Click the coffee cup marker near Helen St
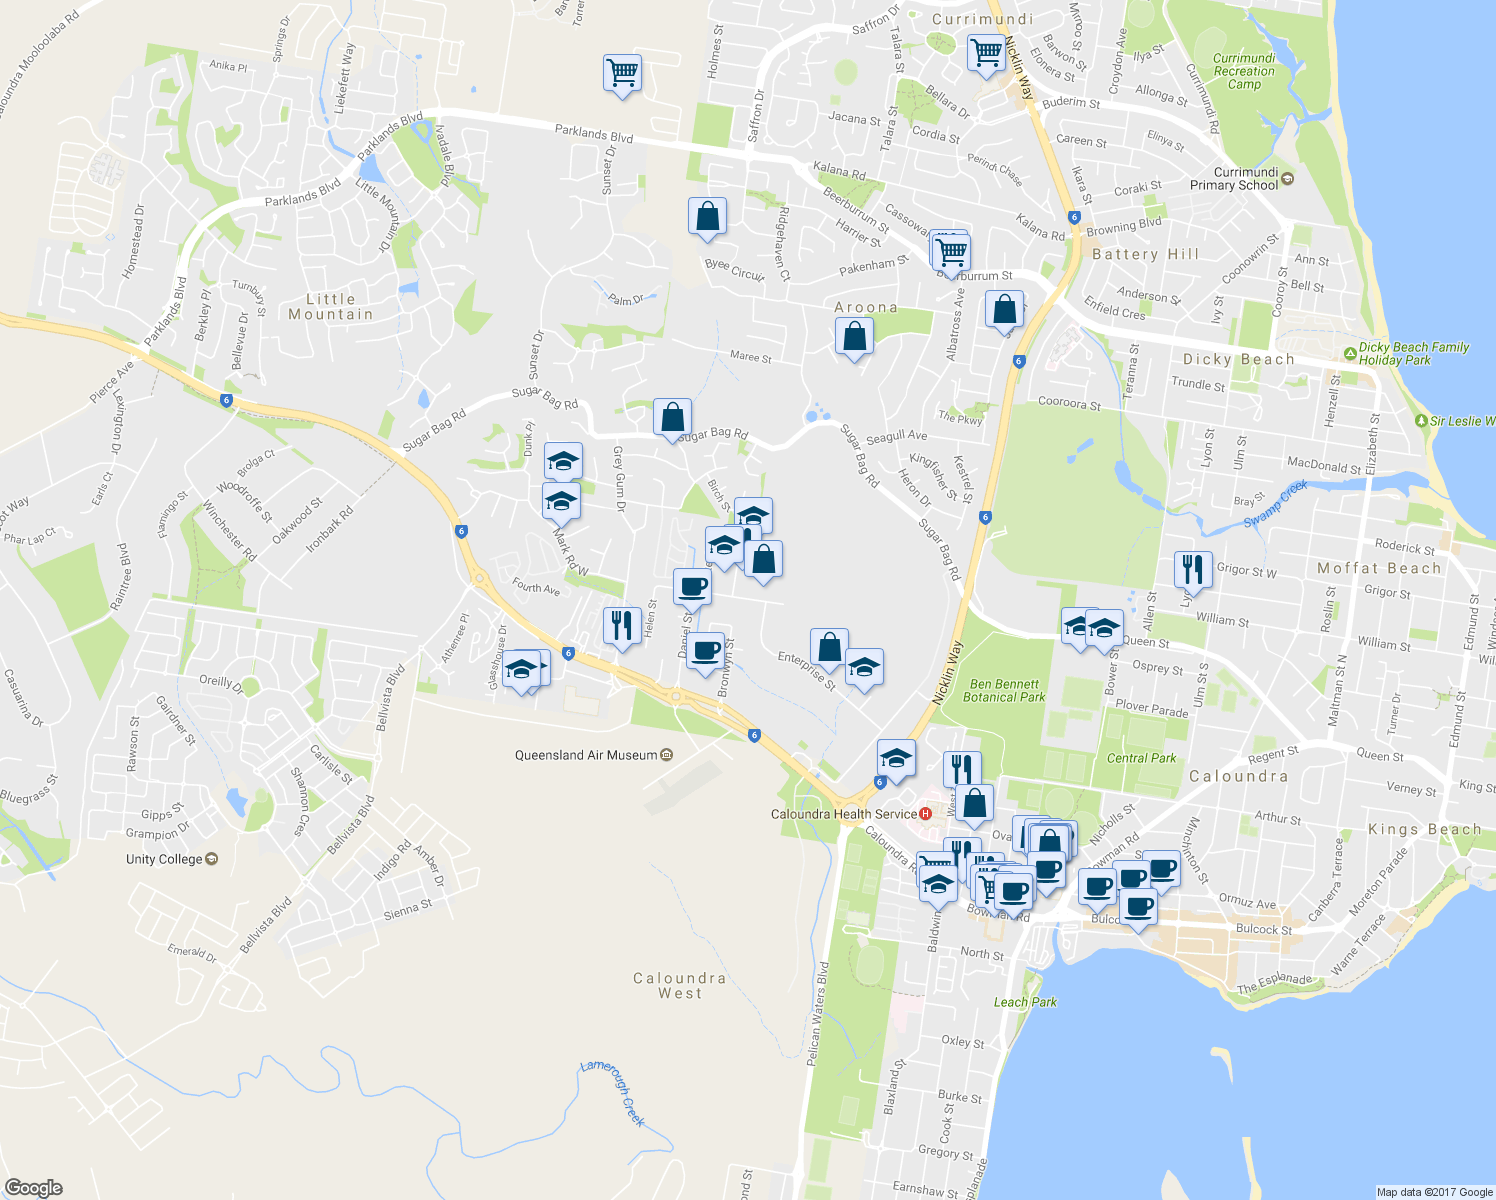 coord(691,588)
